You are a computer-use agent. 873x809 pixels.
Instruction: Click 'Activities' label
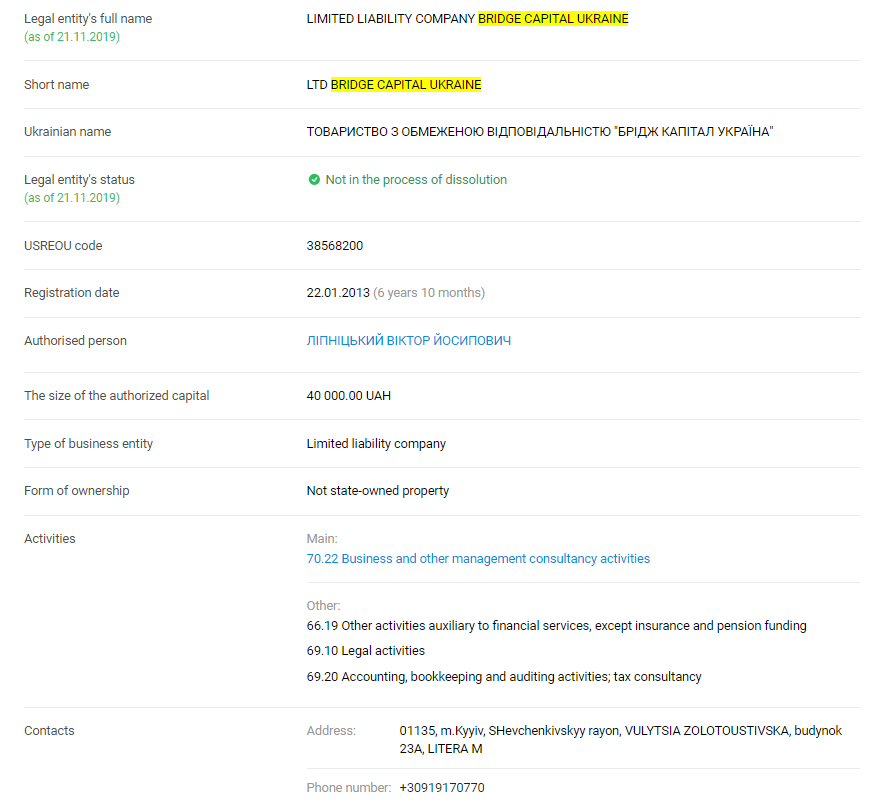pyautogui.click(x=50, y=538)
